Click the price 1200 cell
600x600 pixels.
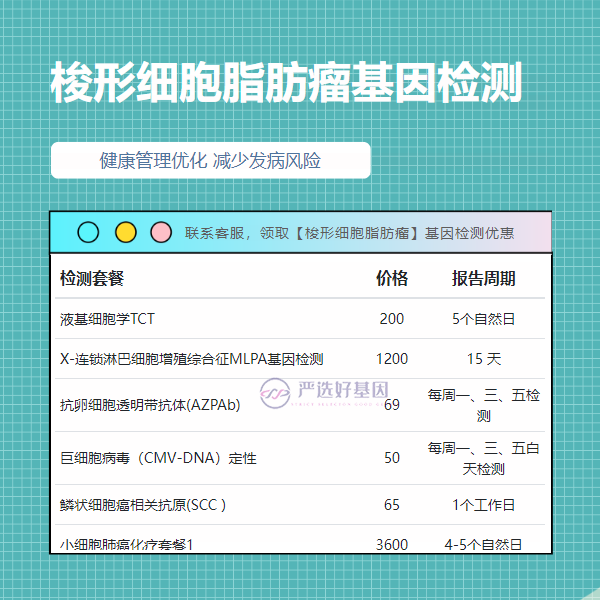[392, 359]
